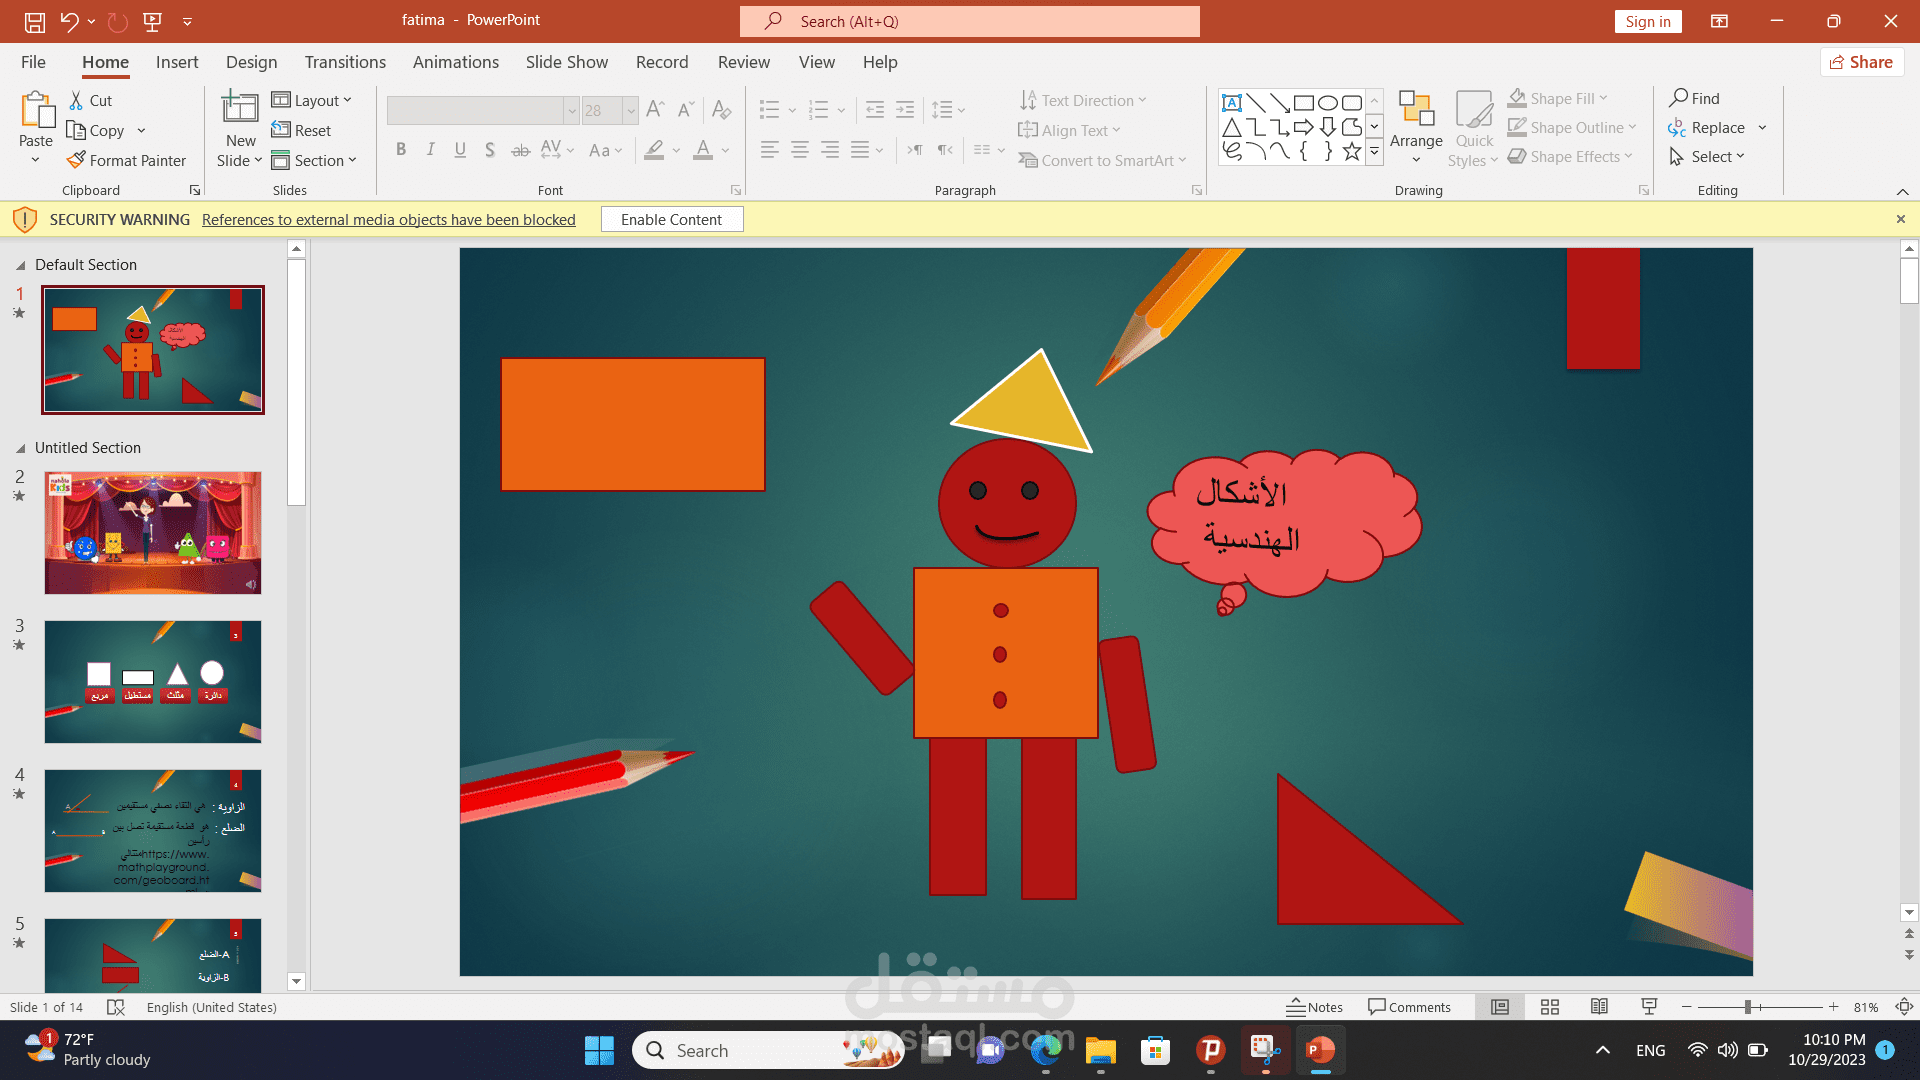Toggle Strikethrough formatting
Viewport: 1920px width, 1080px height.
(x=520, y=150)
